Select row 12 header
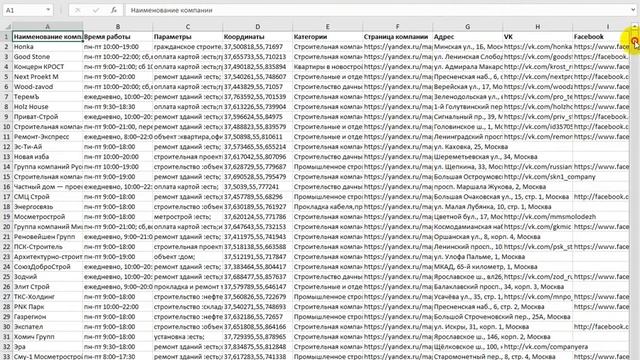The image size is (640, 360). click(x=7, y=147)
